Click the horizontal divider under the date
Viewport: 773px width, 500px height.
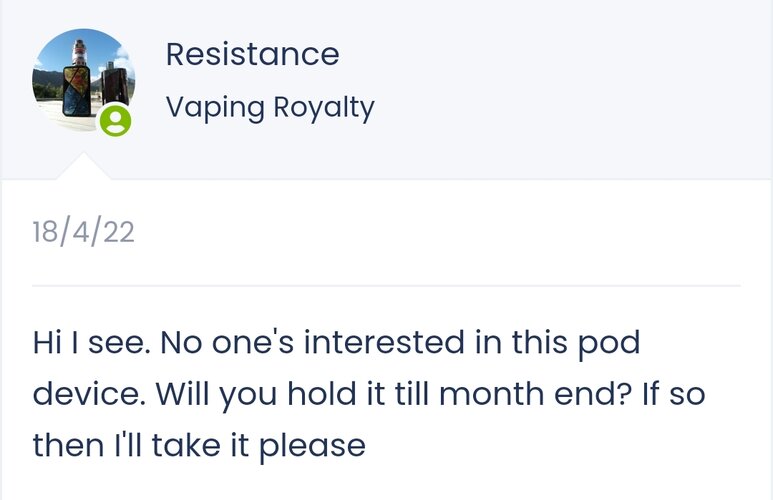coord(386,286)
